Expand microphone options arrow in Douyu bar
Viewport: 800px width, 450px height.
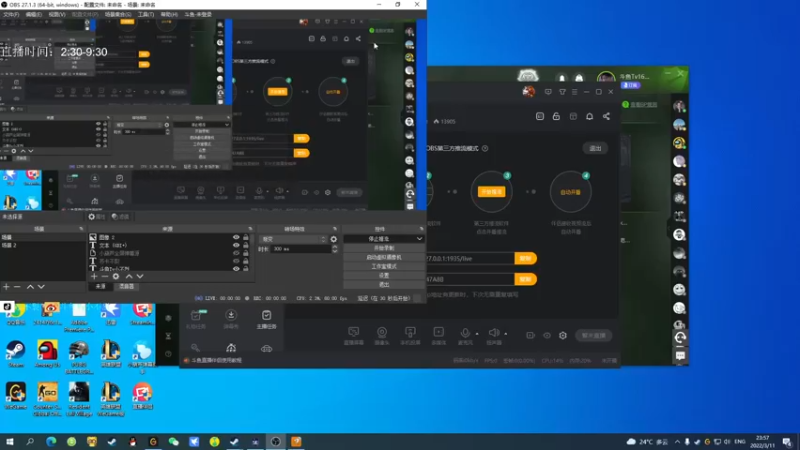coord(477,334)
